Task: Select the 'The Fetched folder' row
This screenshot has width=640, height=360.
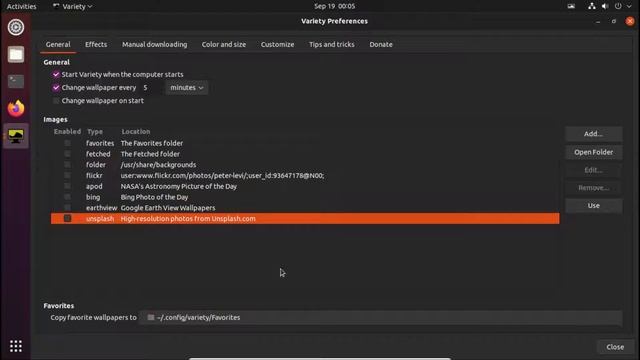Action: [x=305, y=154]
